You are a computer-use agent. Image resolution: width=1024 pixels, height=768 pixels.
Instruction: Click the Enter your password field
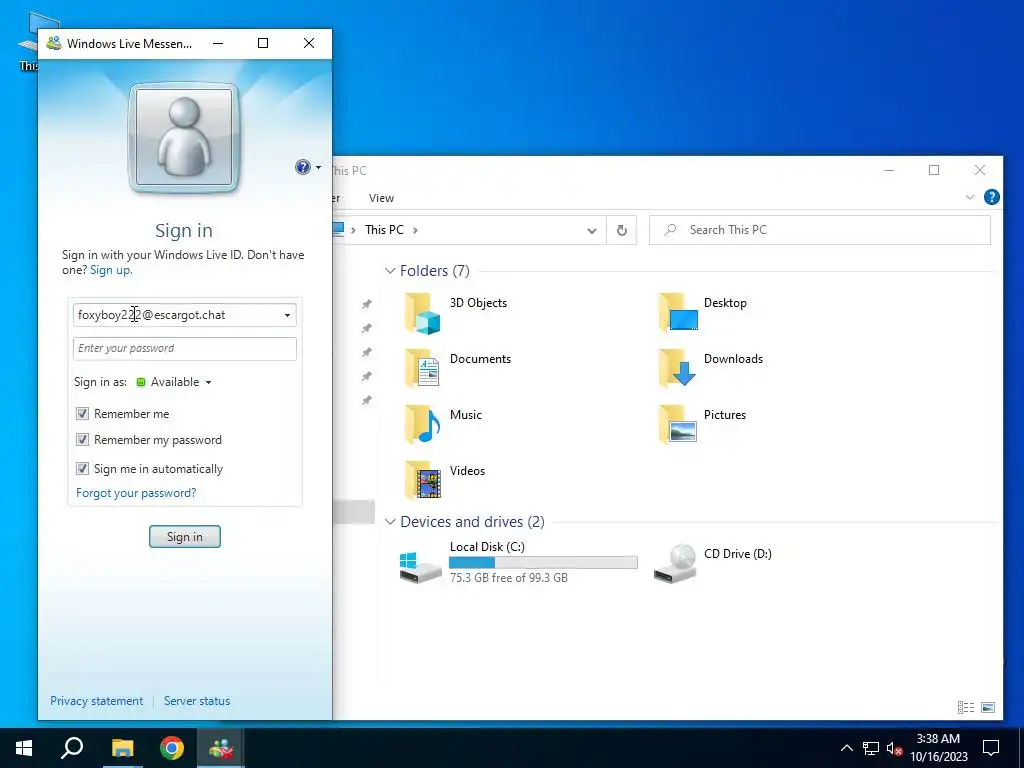point(185,349)
